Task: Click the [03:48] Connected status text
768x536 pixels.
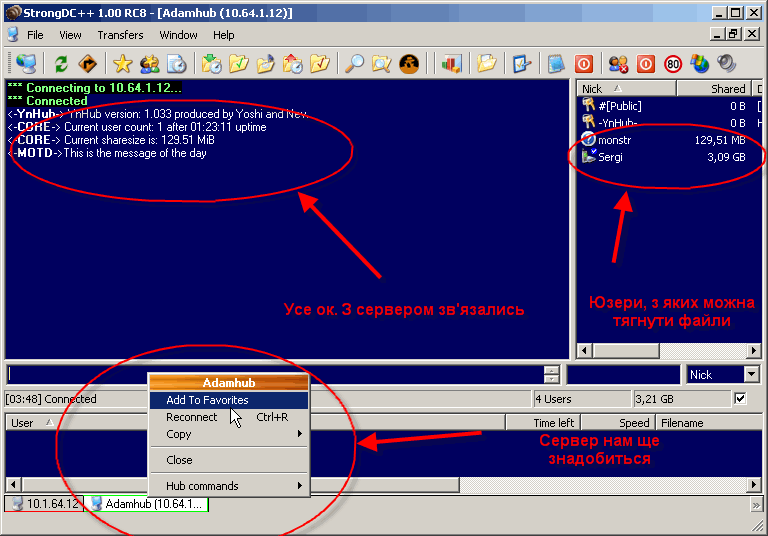Action: [51, 399]
